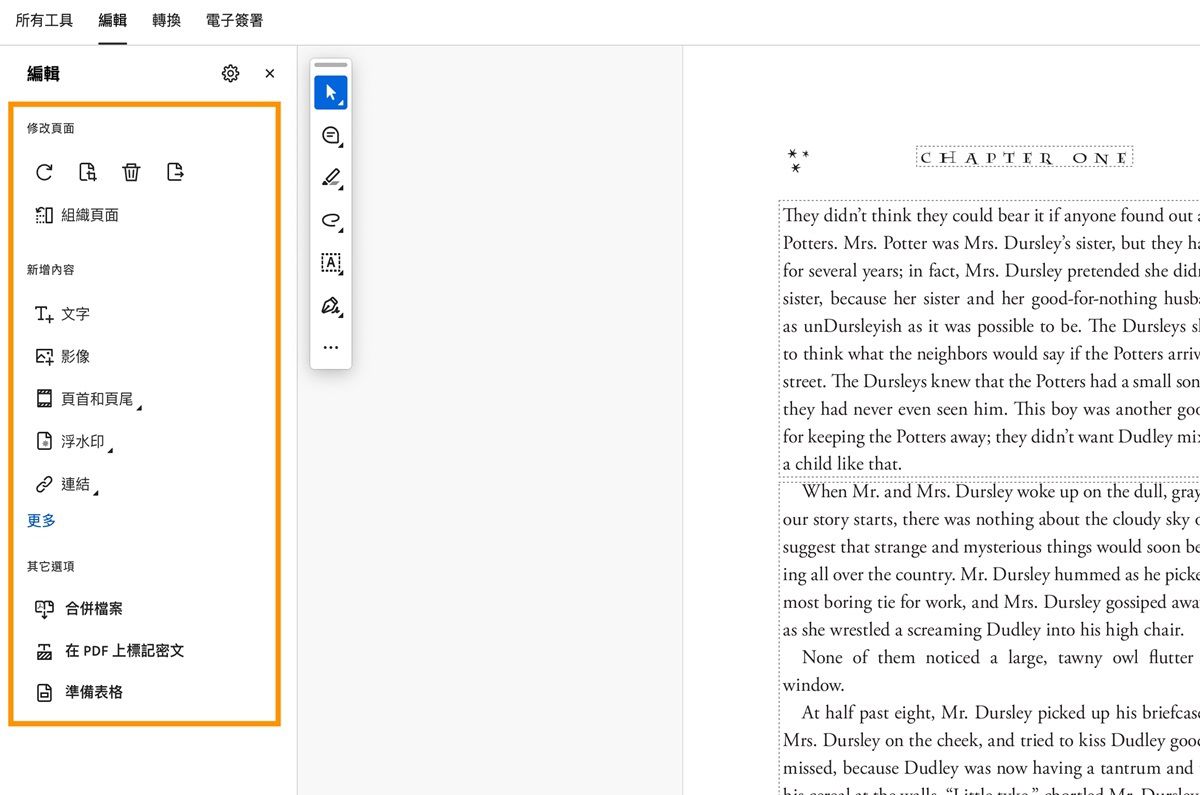The width and height of the screenshot is (1200, 795).
Task: Click paragraph starting 'When Mr. and Mrs. Dursley'
Action: [x=990, y=560]
